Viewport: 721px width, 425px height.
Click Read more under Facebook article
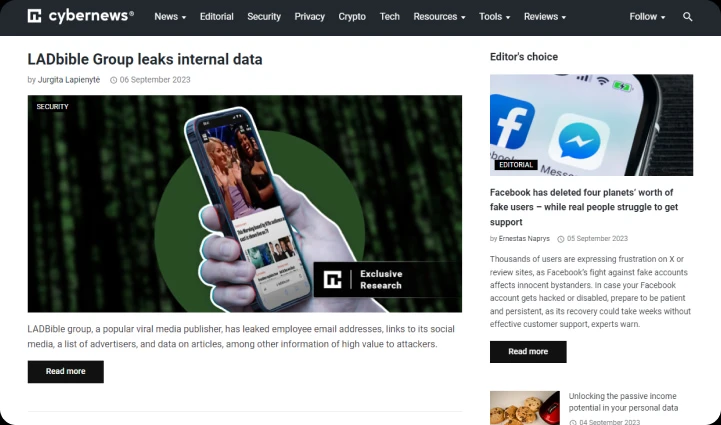pos(528,352)
